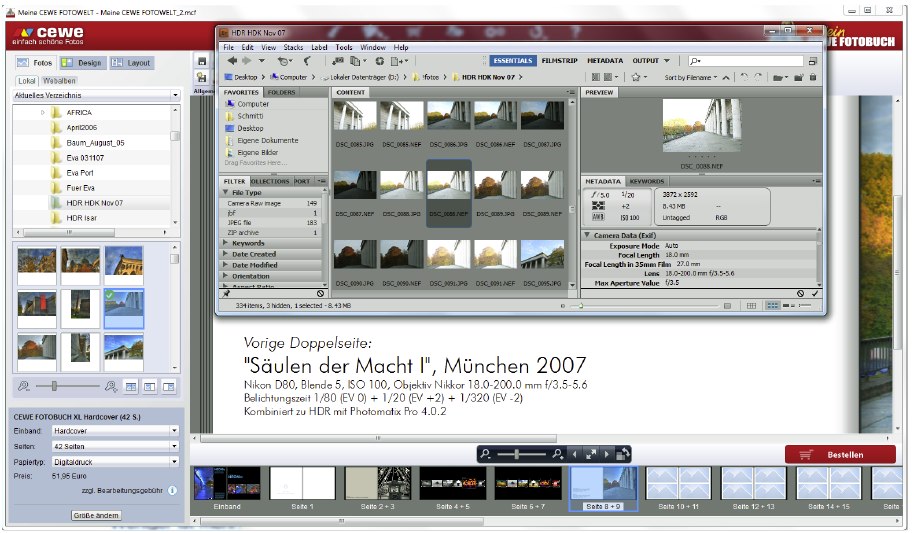The image size is (912, 533).
Task: Click the Größe ändern button
Action: (97, 515)
